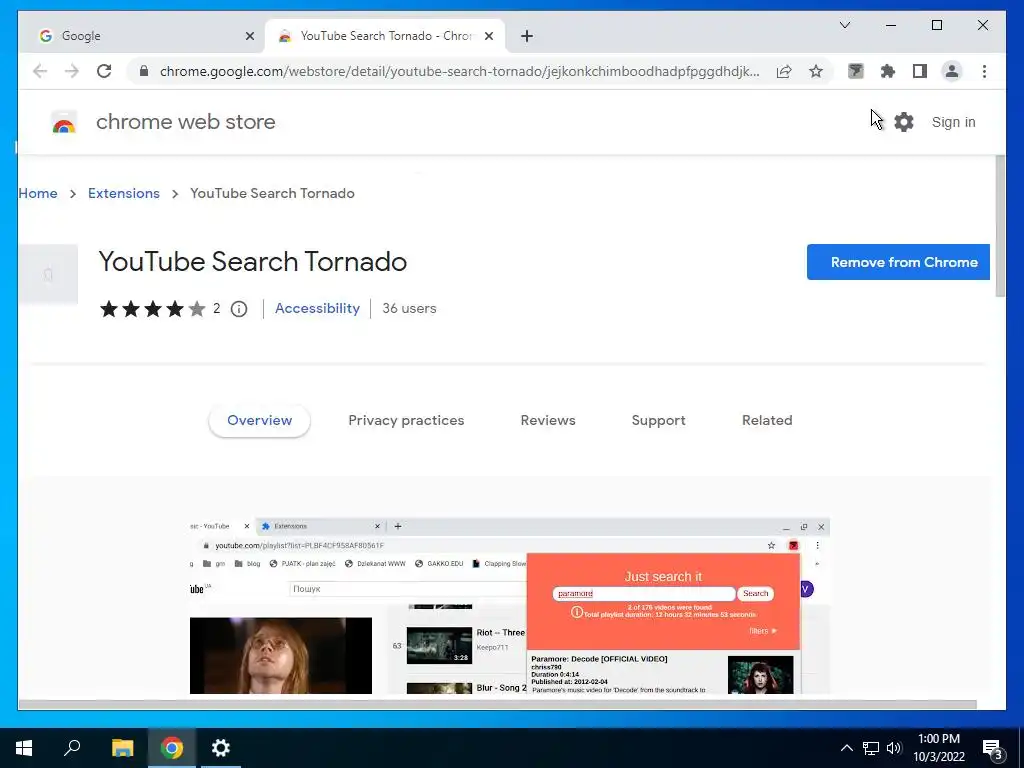Click the extension's placeholder logo image
Viewport: 1024px width, 768px height.
[x=48, y=274]
